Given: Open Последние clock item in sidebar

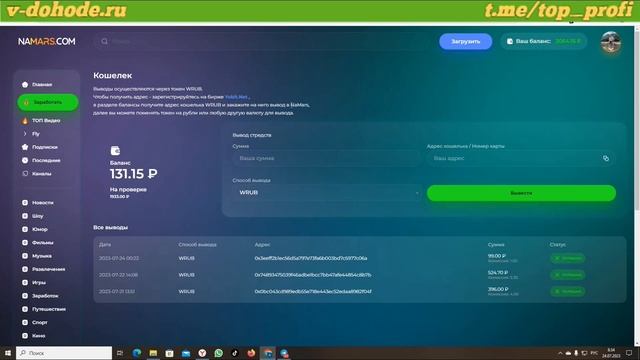Looking at the screenshot, I should [x=41, y=160].
